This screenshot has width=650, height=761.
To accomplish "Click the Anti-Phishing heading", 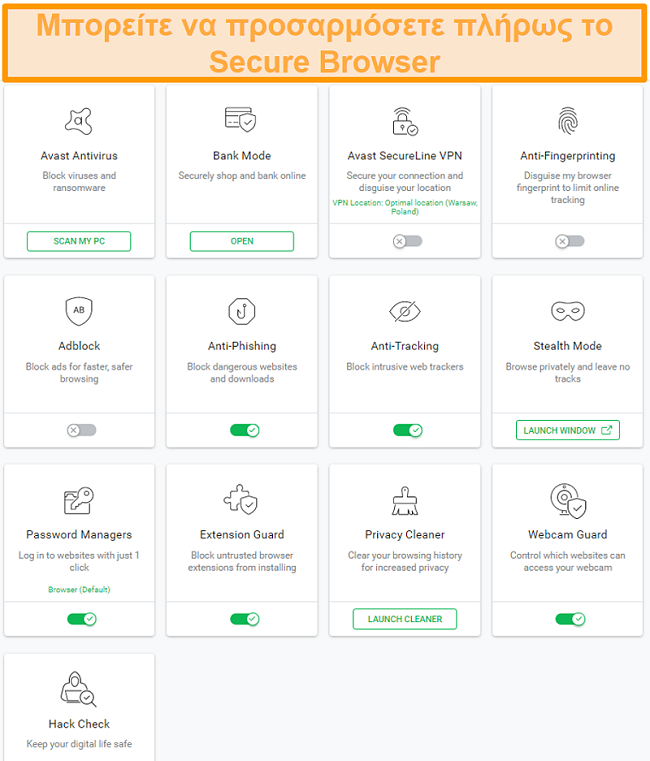I will pyautogui.click(x=242, y=346).
